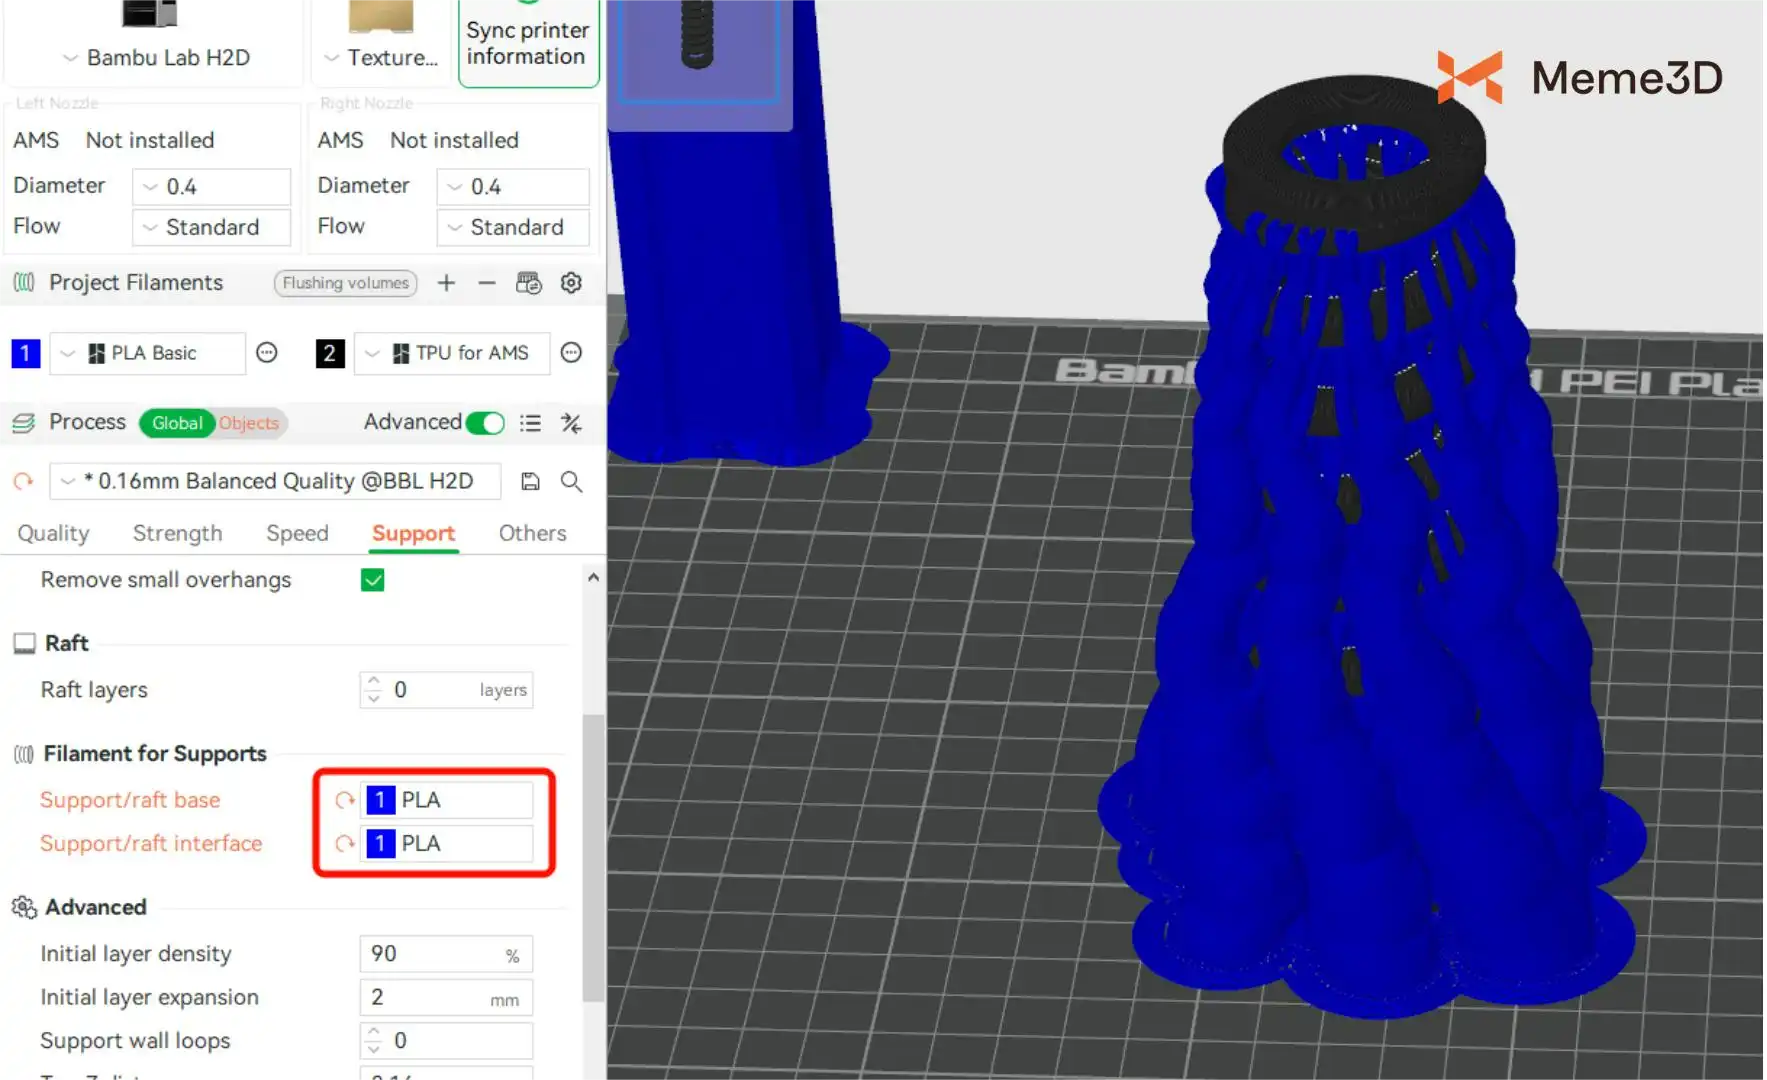Open project filament settings gear icon
Viewport: 1767px width, 1080px height.
click(571, 283)
